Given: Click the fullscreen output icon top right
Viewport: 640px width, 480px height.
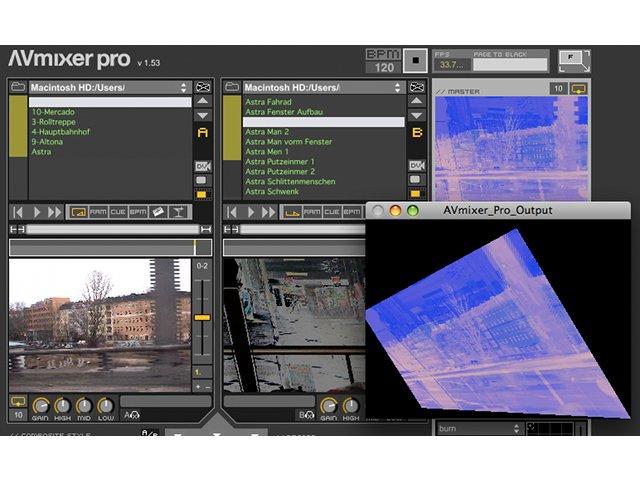Looking at the screenshot, I should [x=574, y=62].
